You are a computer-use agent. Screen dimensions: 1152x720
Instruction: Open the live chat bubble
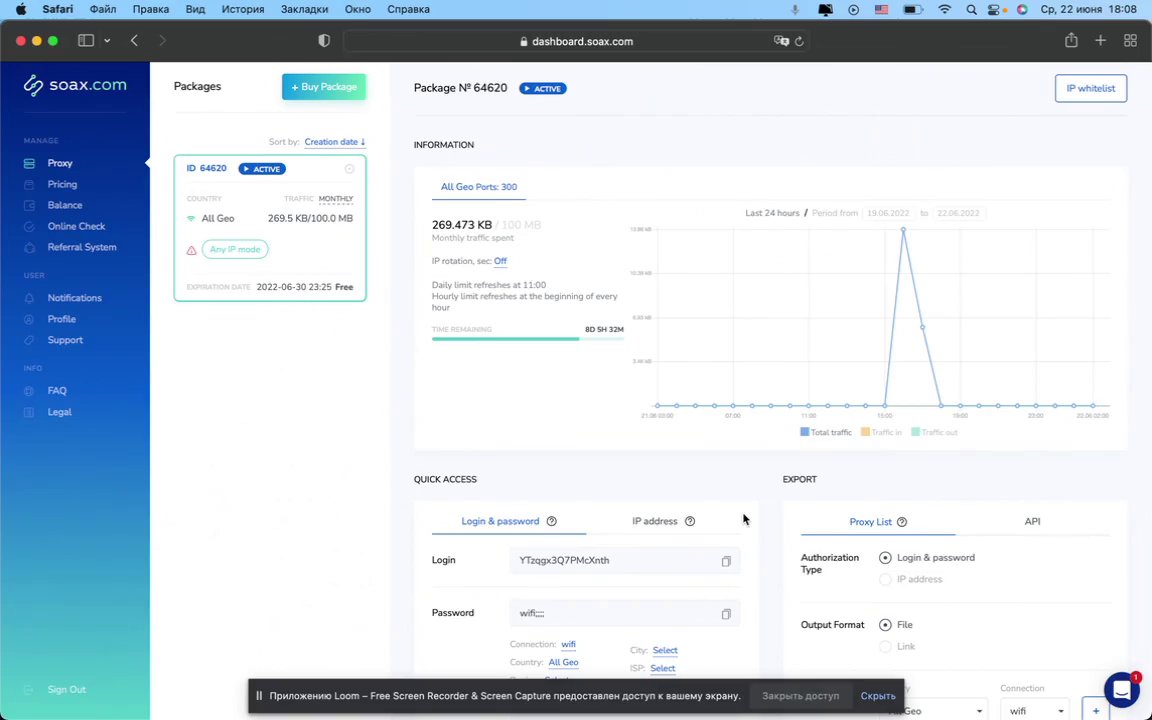(1122, 689)
